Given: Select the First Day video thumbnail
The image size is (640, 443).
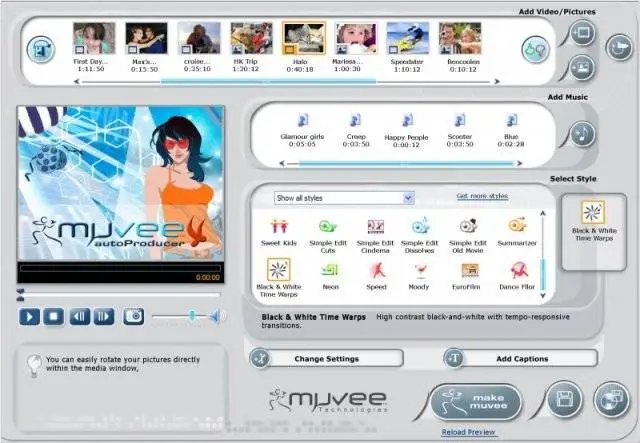Looking at the screenshot, I should click(93, 47).
